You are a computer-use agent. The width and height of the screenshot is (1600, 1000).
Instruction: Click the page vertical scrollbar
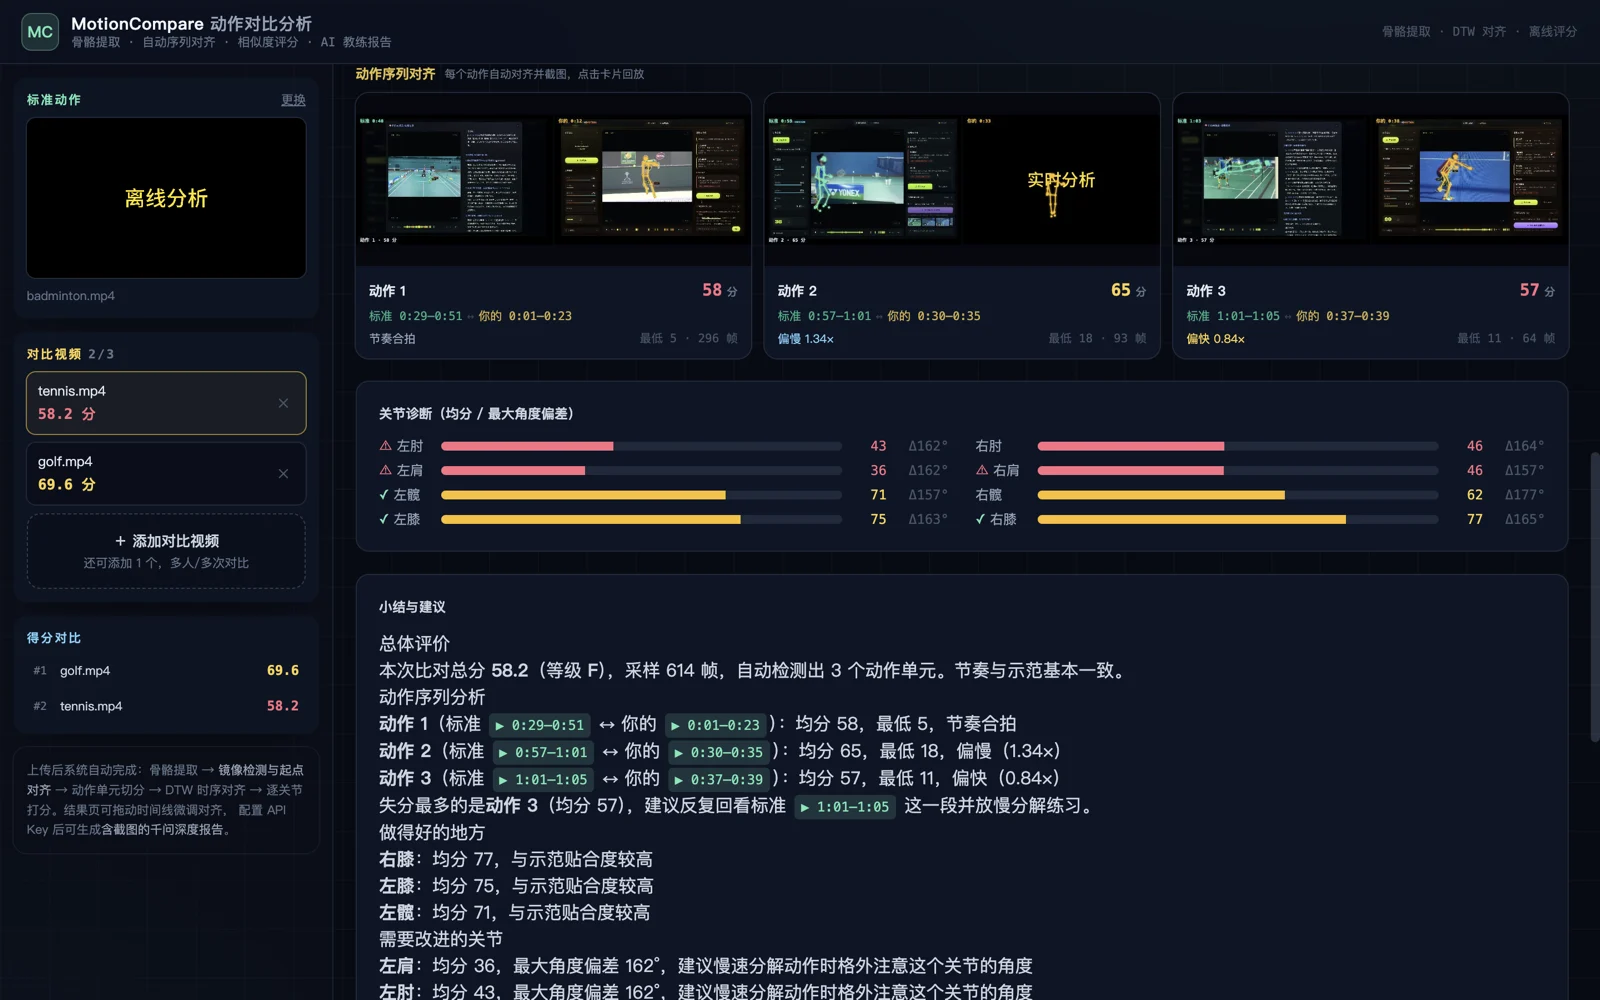pos(1595,596)
